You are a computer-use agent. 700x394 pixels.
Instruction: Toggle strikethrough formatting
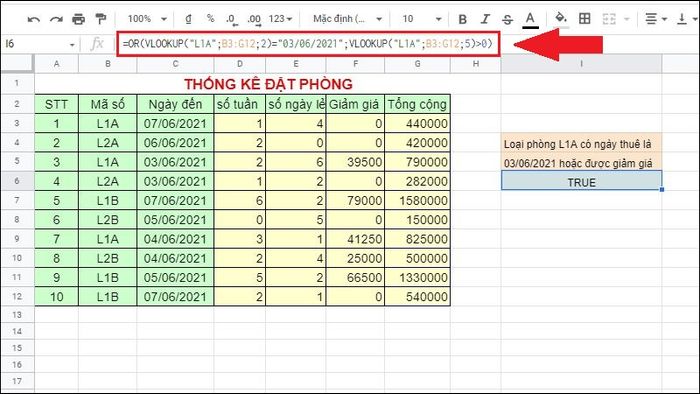click(507, 19)
